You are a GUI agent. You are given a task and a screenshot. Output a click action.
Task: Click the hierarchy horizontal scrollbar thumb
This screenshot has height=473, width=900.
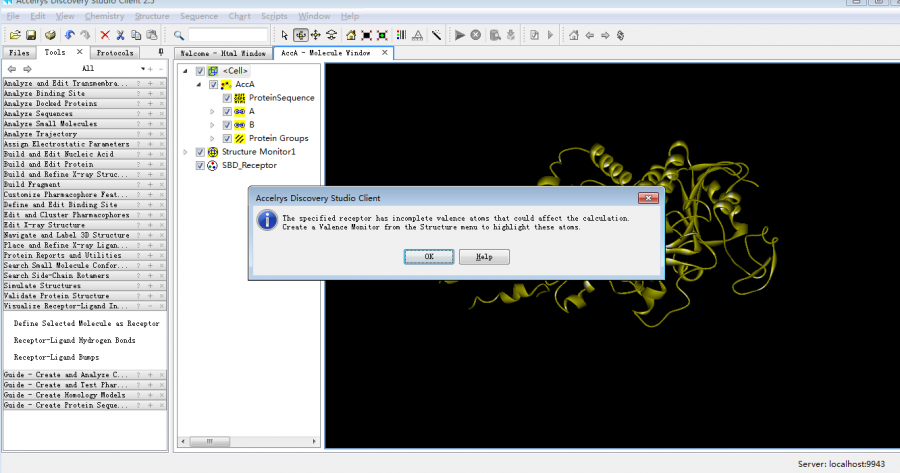pyautogui.click(x=210, y=441)
